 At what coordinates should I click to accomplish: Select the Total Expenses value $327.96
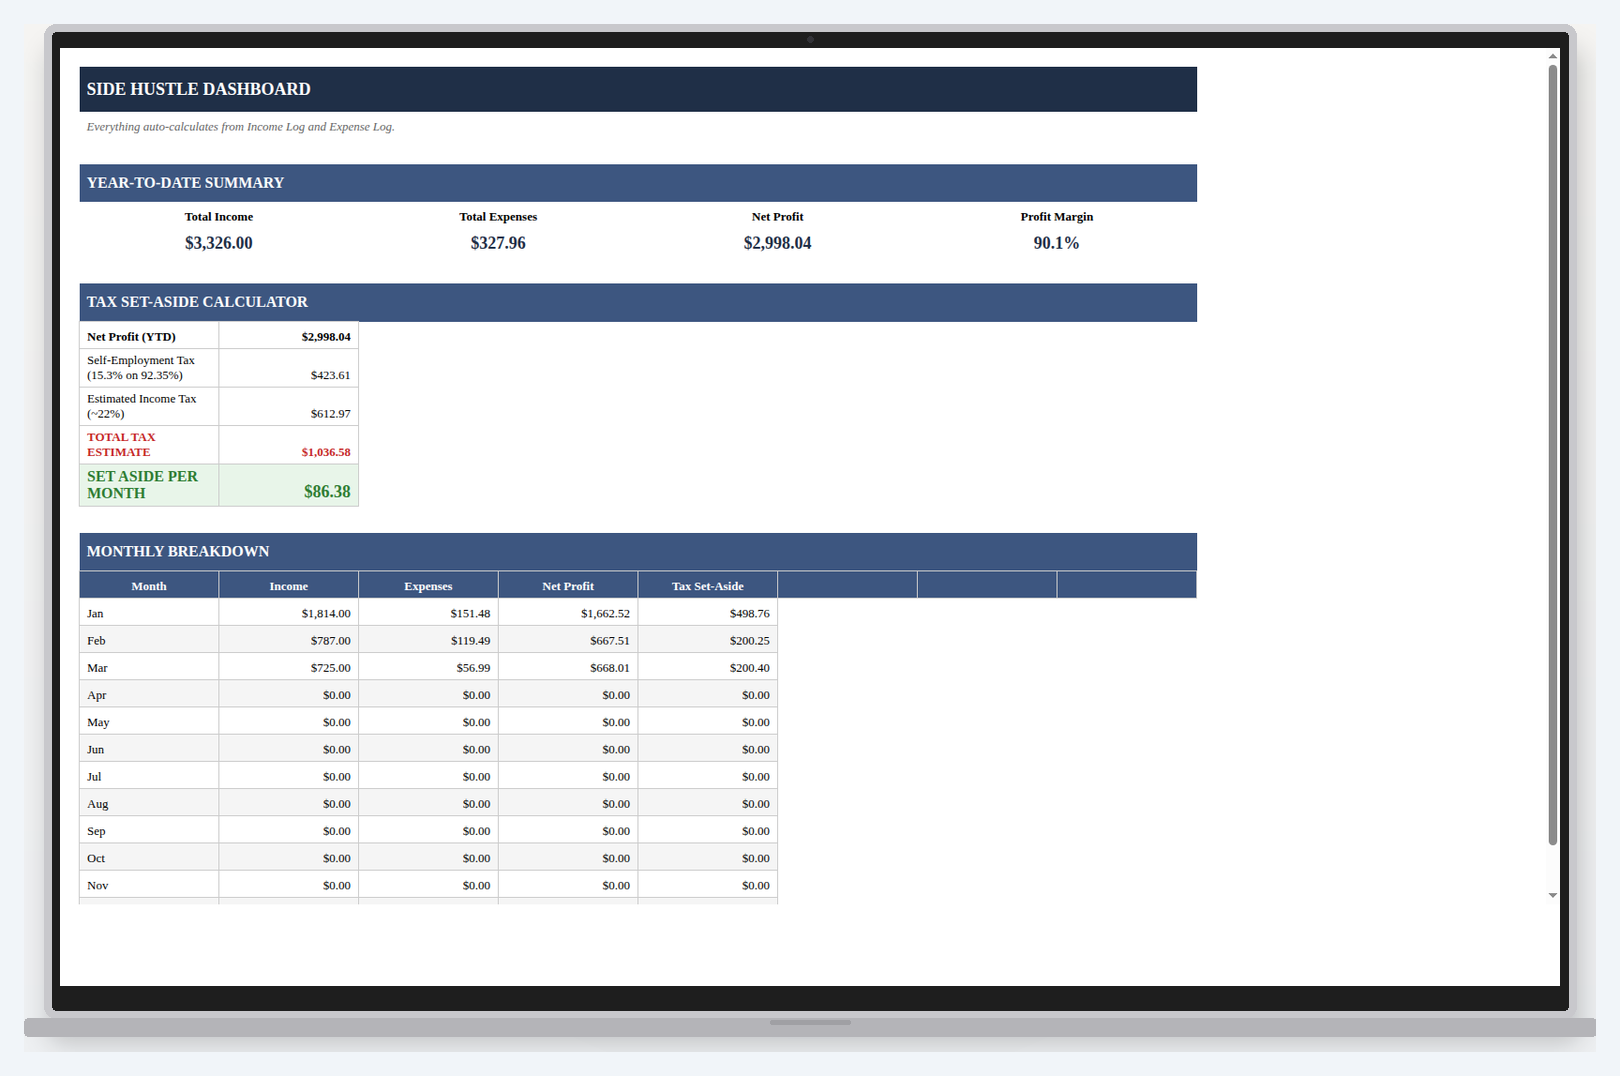pos(498,243)
